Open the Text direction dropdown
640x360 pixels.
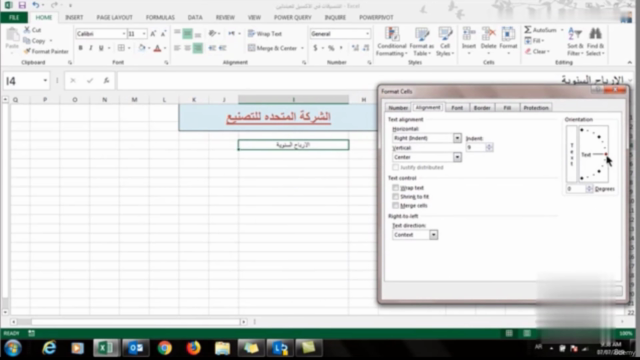[433, 235]
